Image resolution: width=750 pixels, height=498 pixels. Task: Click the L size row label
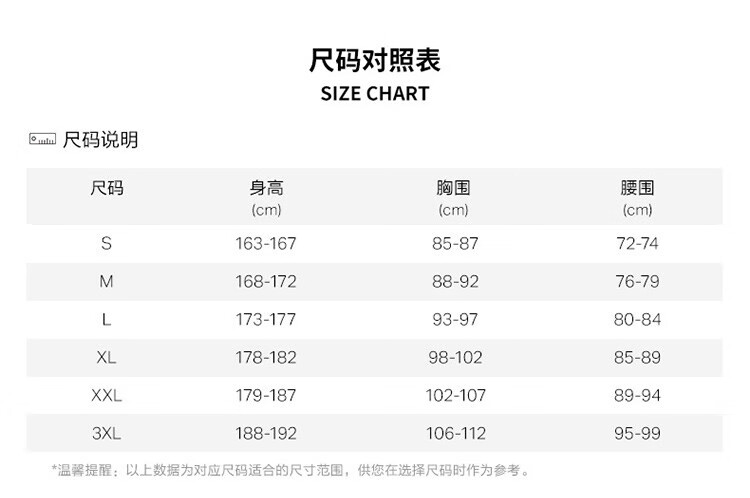(106, 319)
